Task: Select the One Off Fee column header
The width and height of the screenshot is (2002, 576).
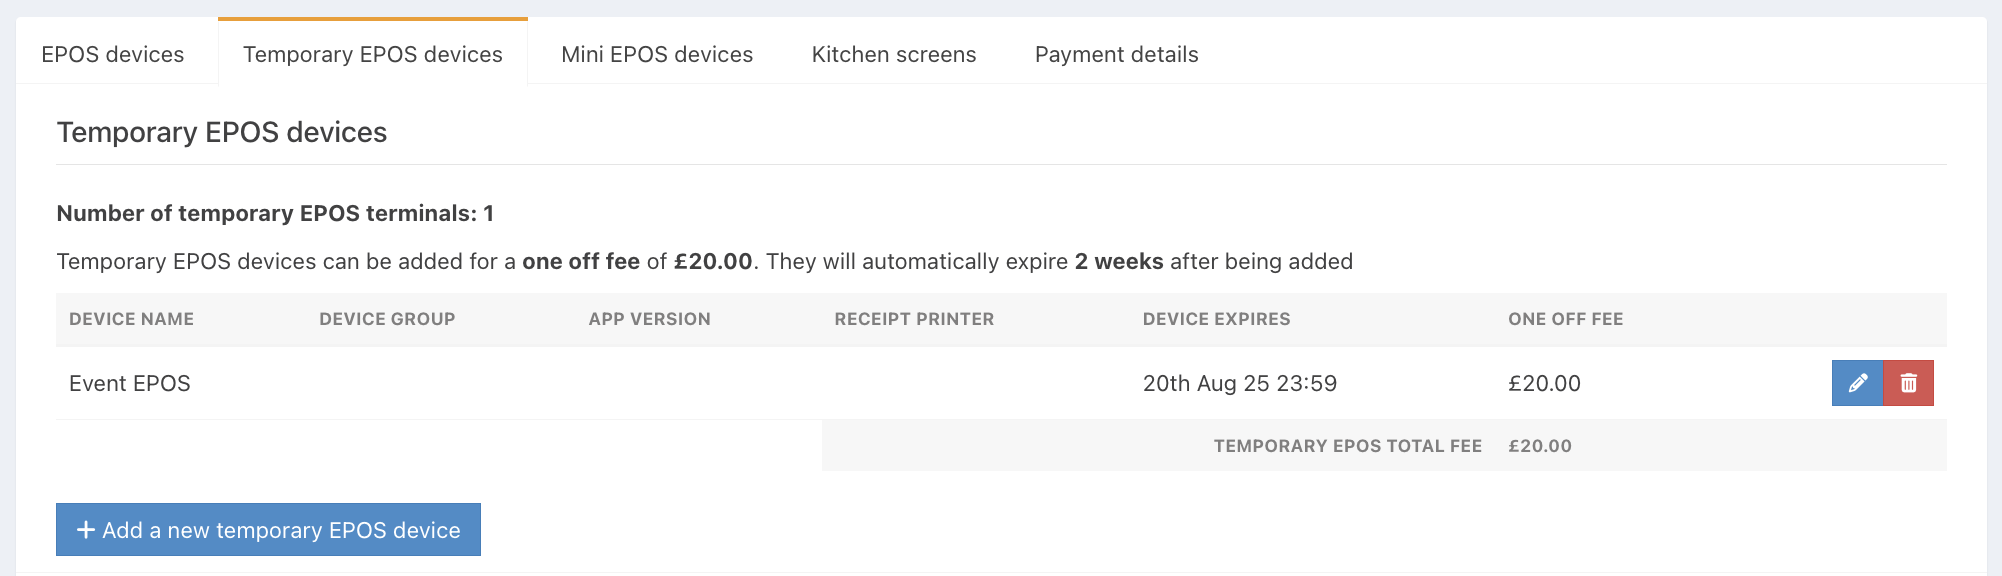Action: point(1565,319)
